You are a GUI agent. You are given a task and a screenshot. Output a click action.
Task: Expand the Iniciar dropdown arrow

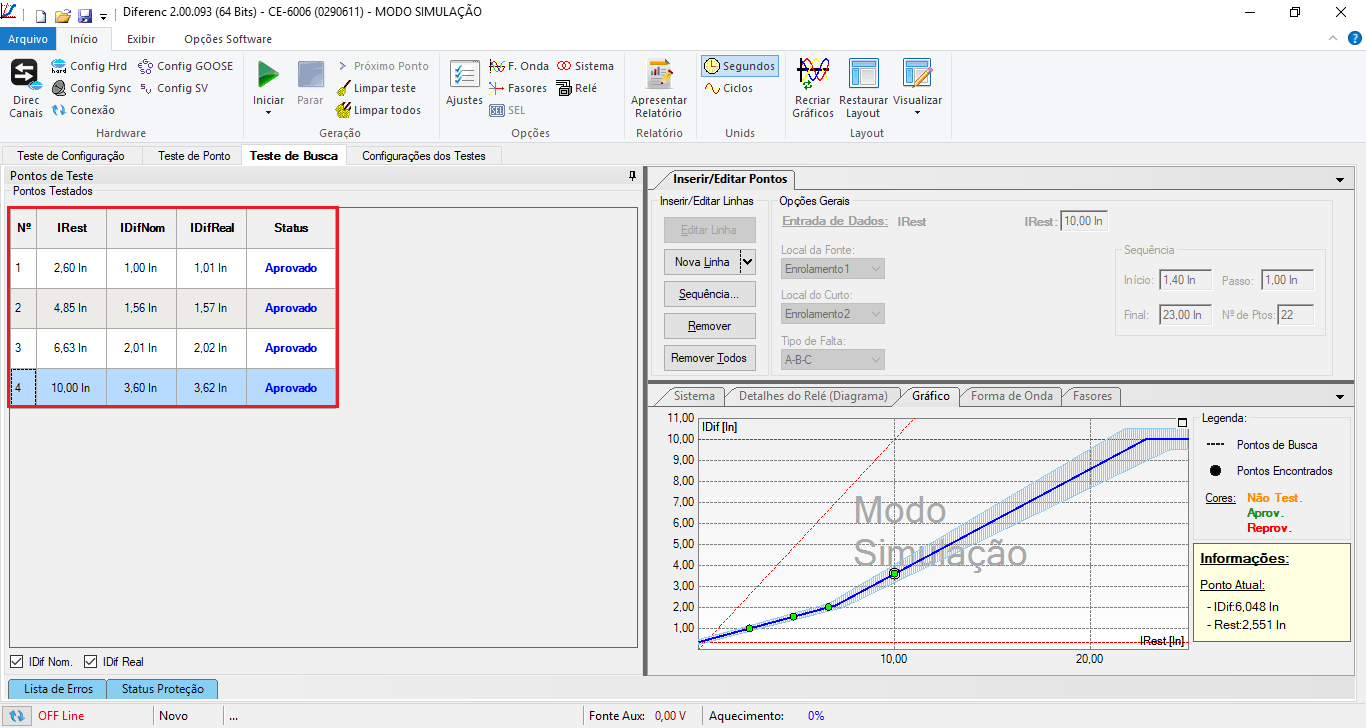(x=268, y=113)
